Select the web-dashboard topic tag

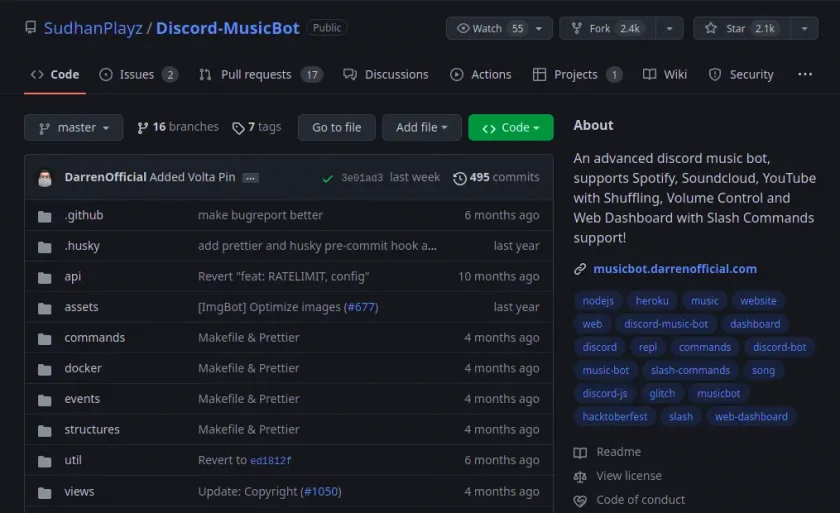point(751,417)
